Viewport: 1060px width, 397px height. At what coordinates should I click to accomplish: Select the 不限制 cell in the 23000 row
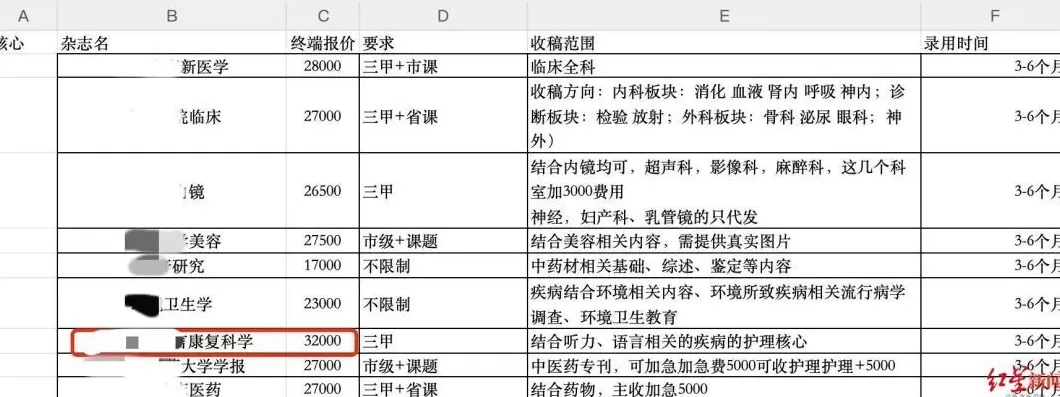click(x=443, y=304)
